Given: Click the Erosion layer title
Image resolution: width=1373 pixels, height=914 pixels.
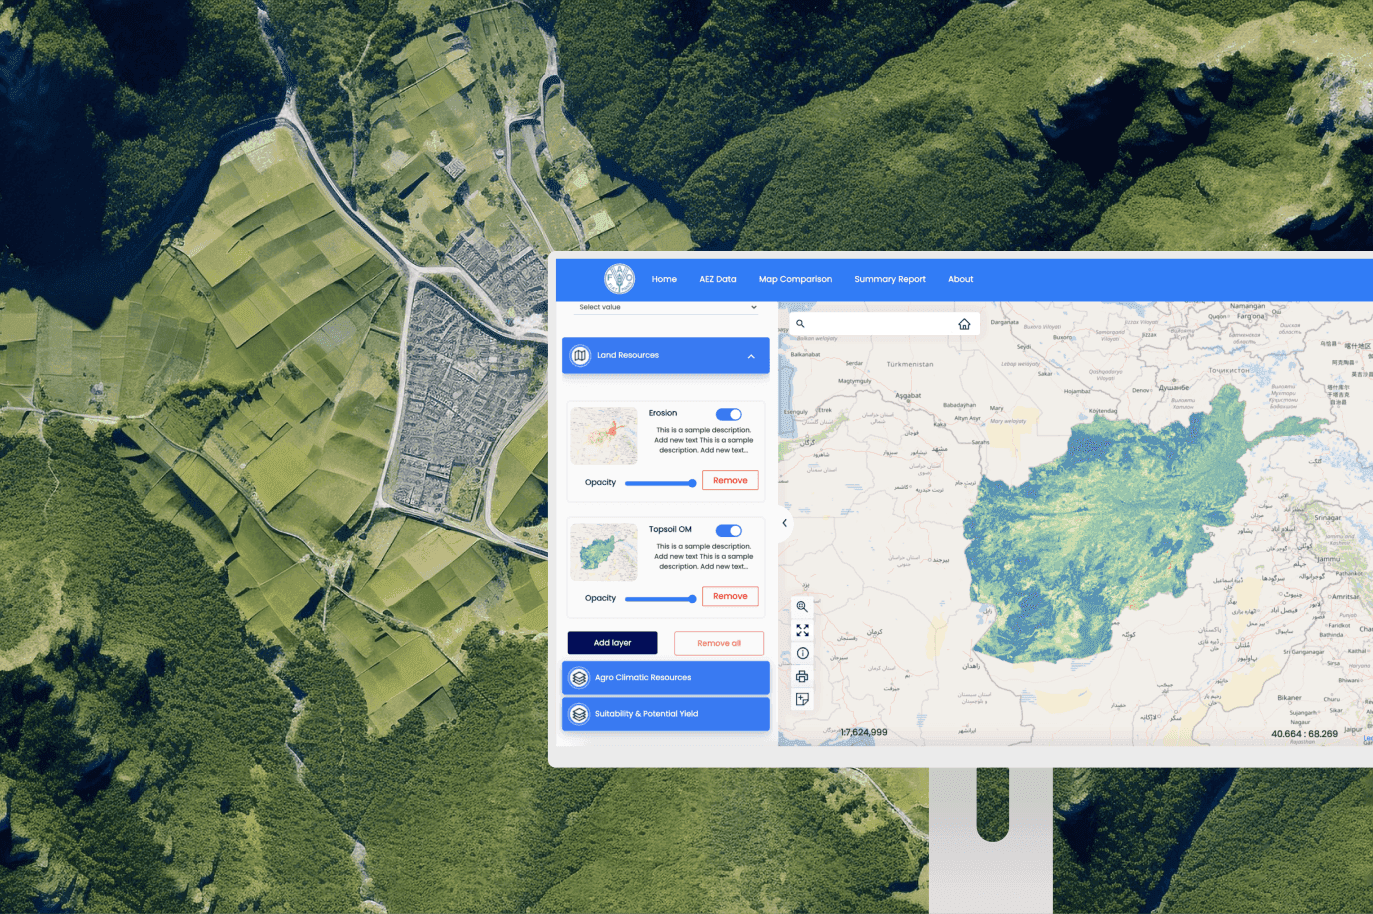Looking at the screenshot, I should tap(663, 413).
